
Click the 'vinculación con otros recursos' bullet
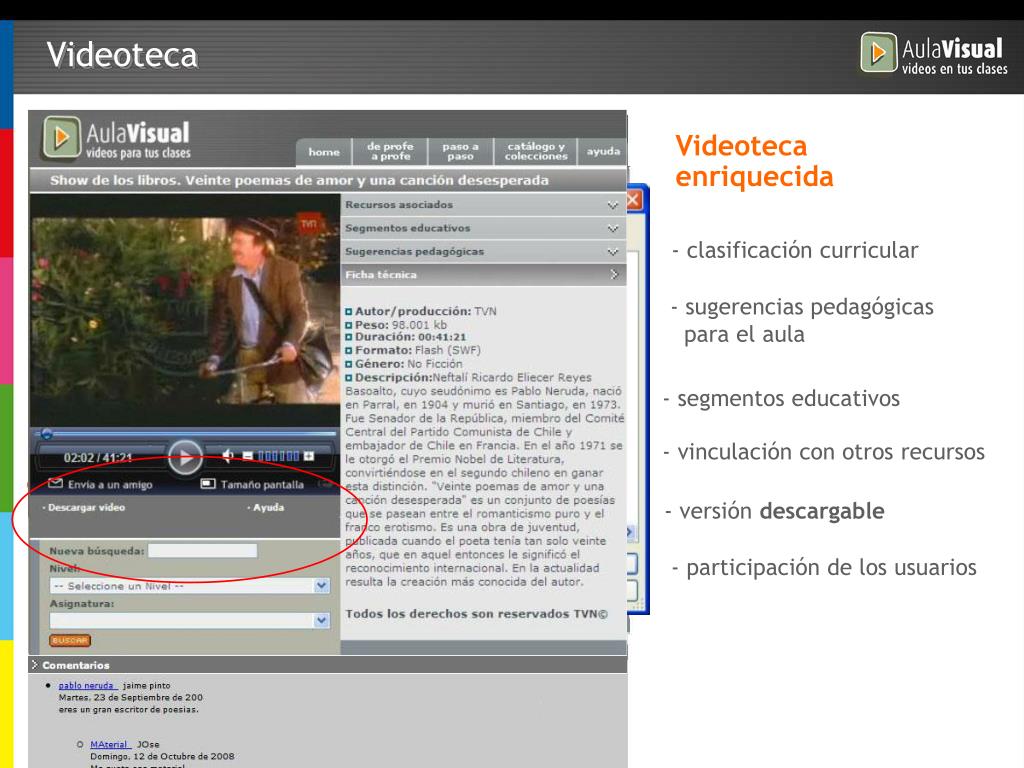[x=824, y=452]
